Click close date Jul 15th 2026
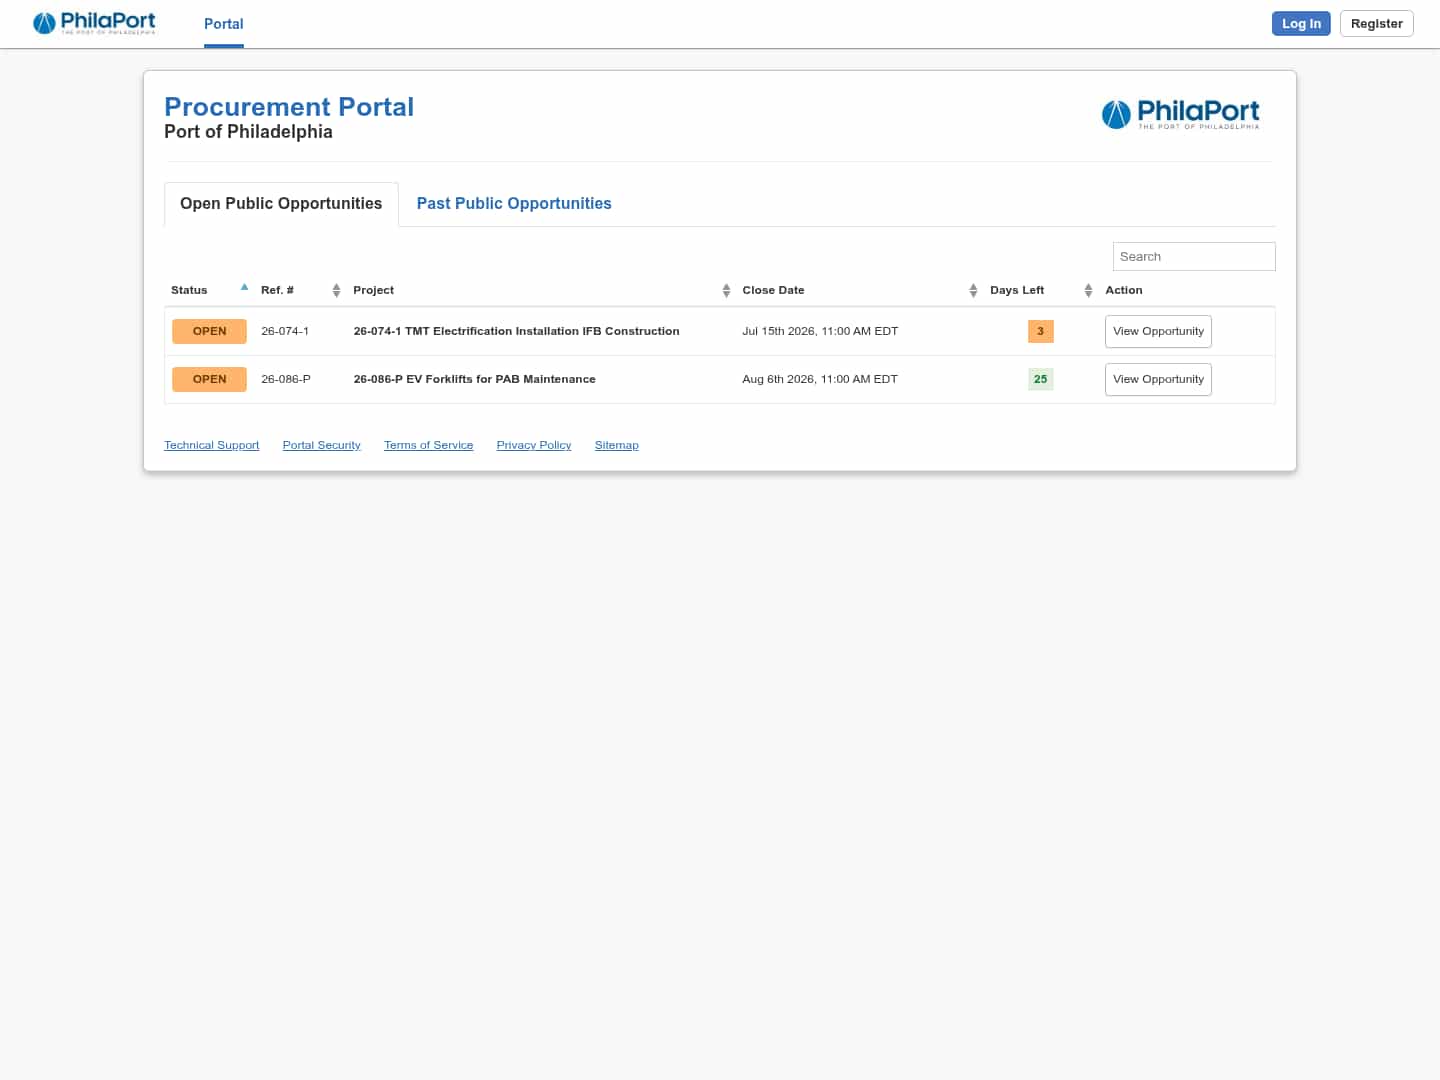Viewport: 1440px width, 1080px height. [x=820, y=331]
